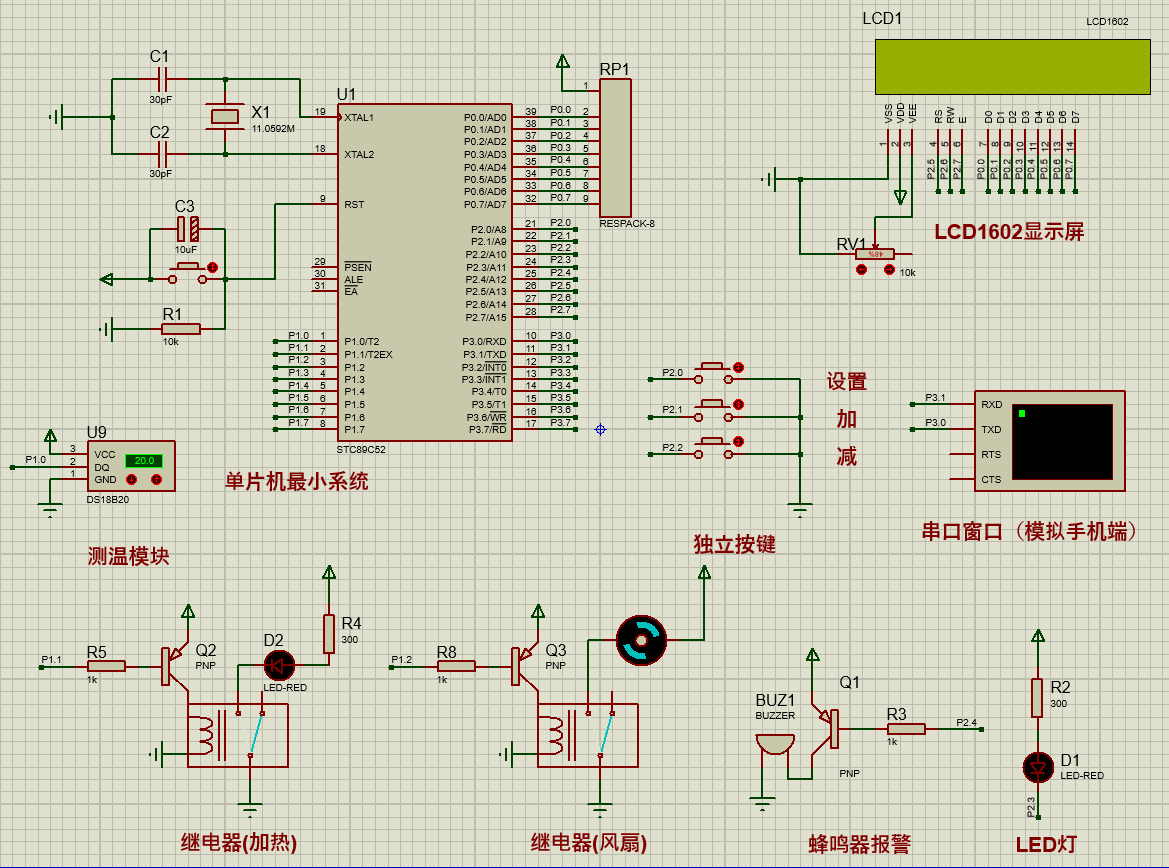The height and width of the screenshot is (868, 1169).
Task: Click the serial virtual terminal black screen
Action: 1062,441
